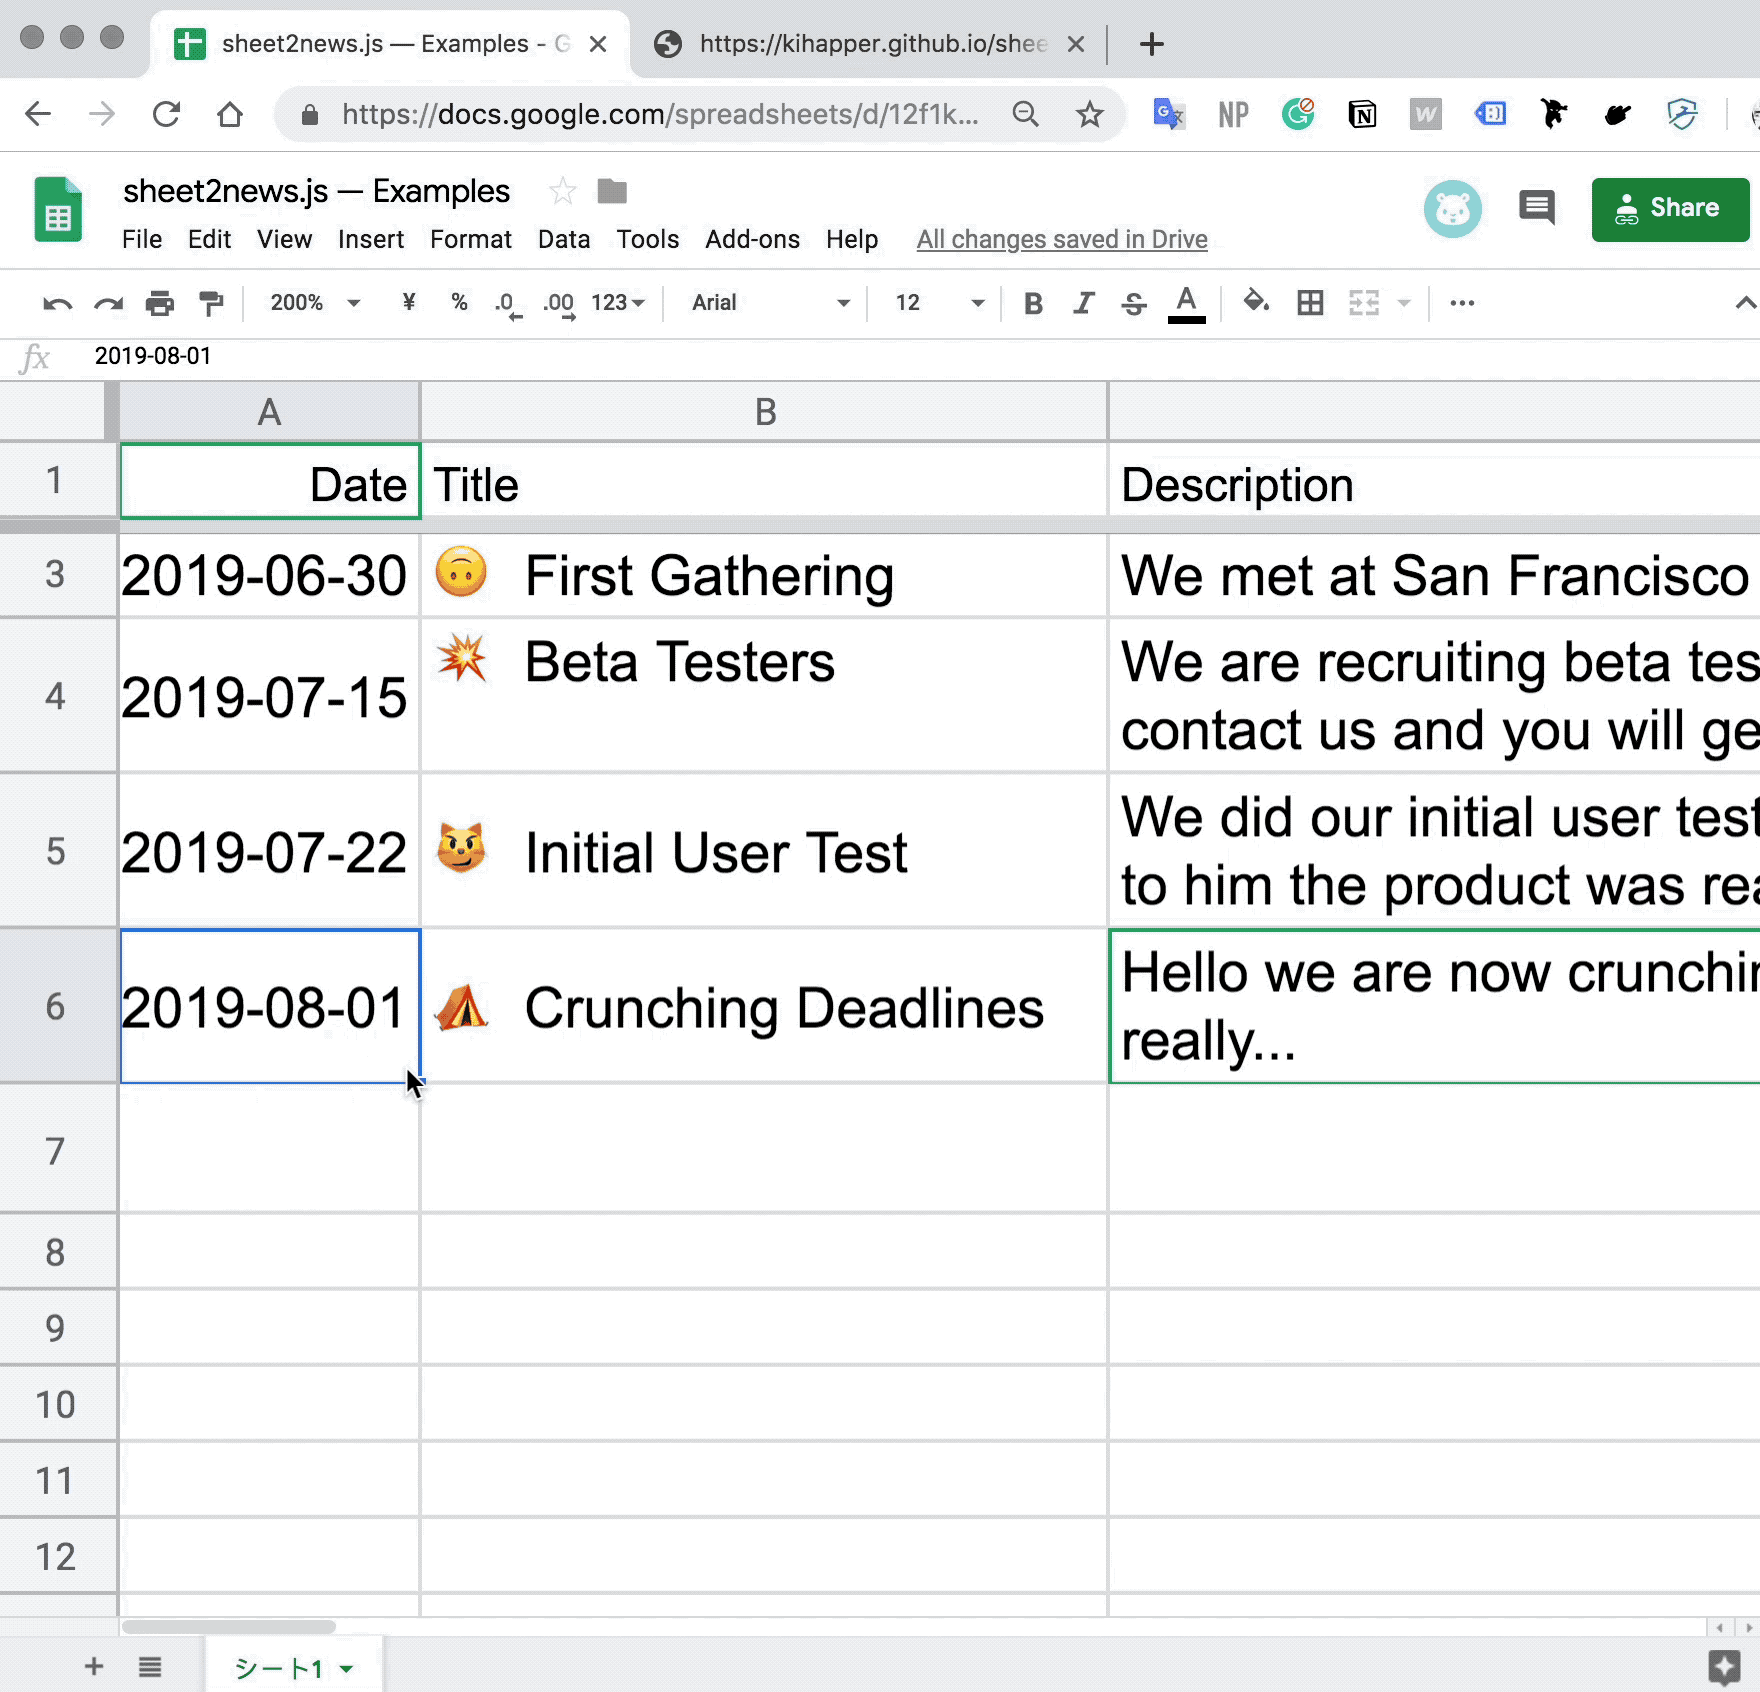Image resolution: width=1760 pixels, height=1692 pixels.
Task: Click the browser reload button
Action: tap(166, 114)
